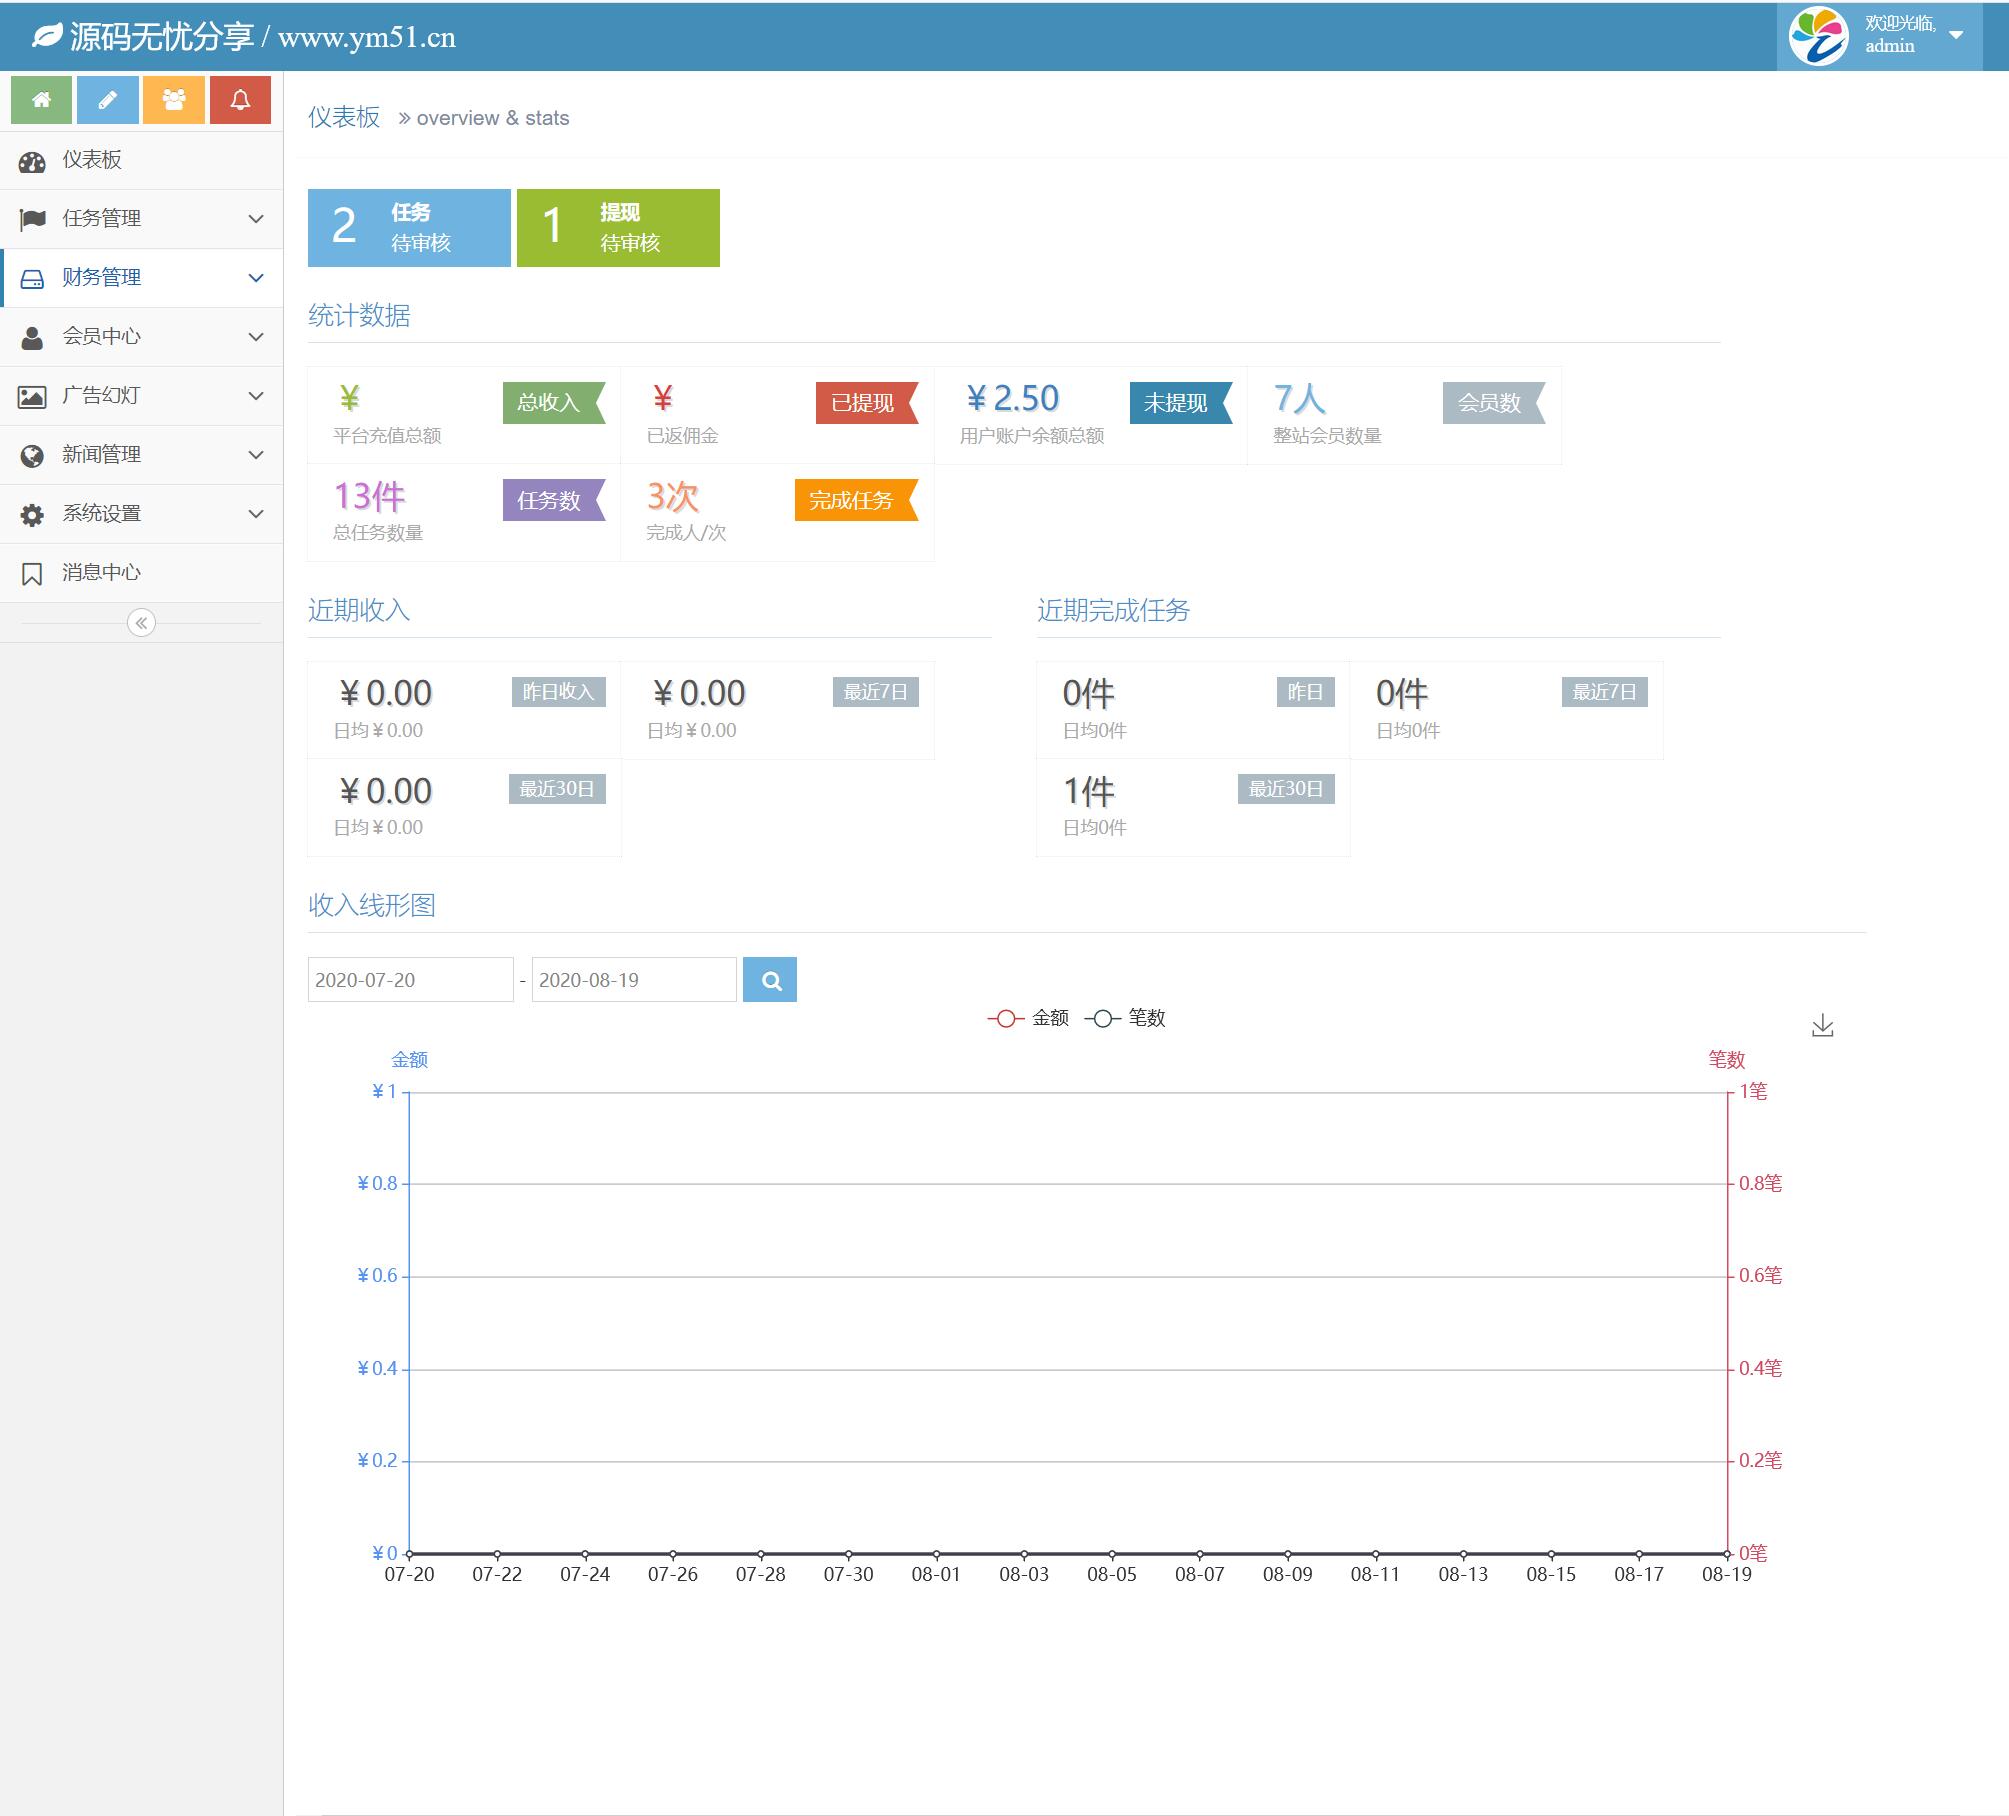Image resolution: width=2009 pixels, height=1816 pixels.
Task: Click the red bell notification shortcut
Action: coord(240,100)
